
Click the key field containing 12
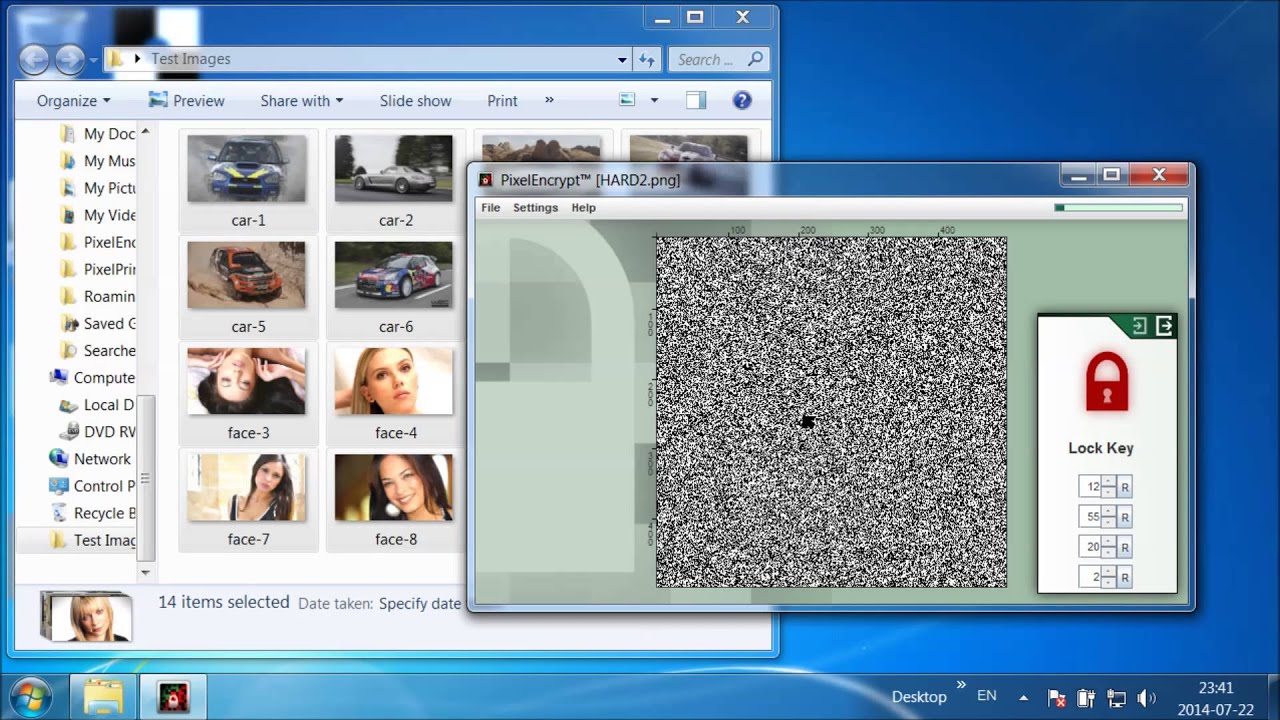(1090, 487)
